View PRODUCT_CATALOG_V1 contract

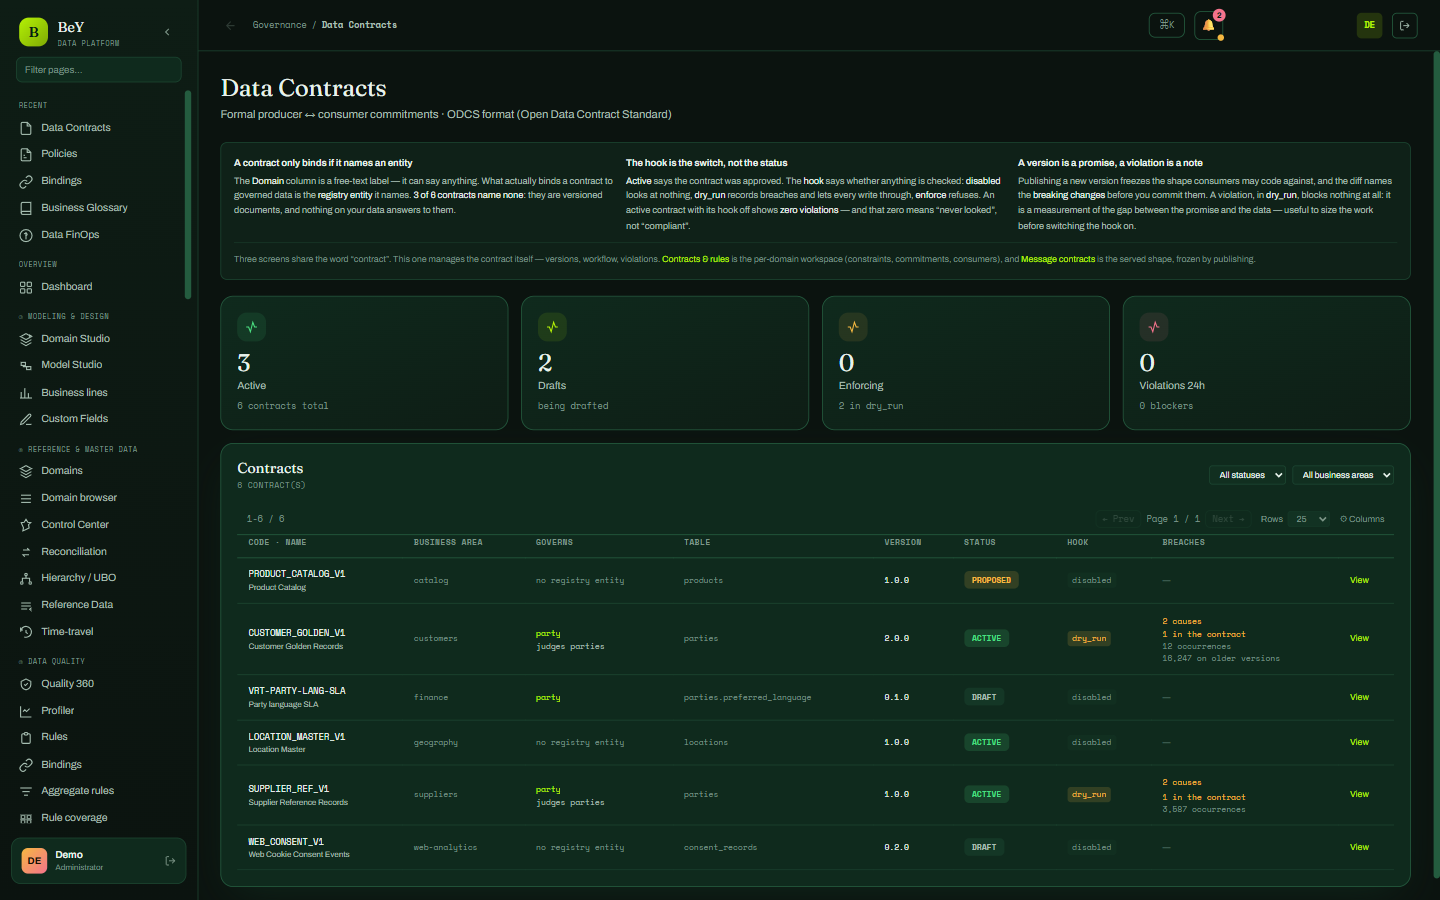1359,580
